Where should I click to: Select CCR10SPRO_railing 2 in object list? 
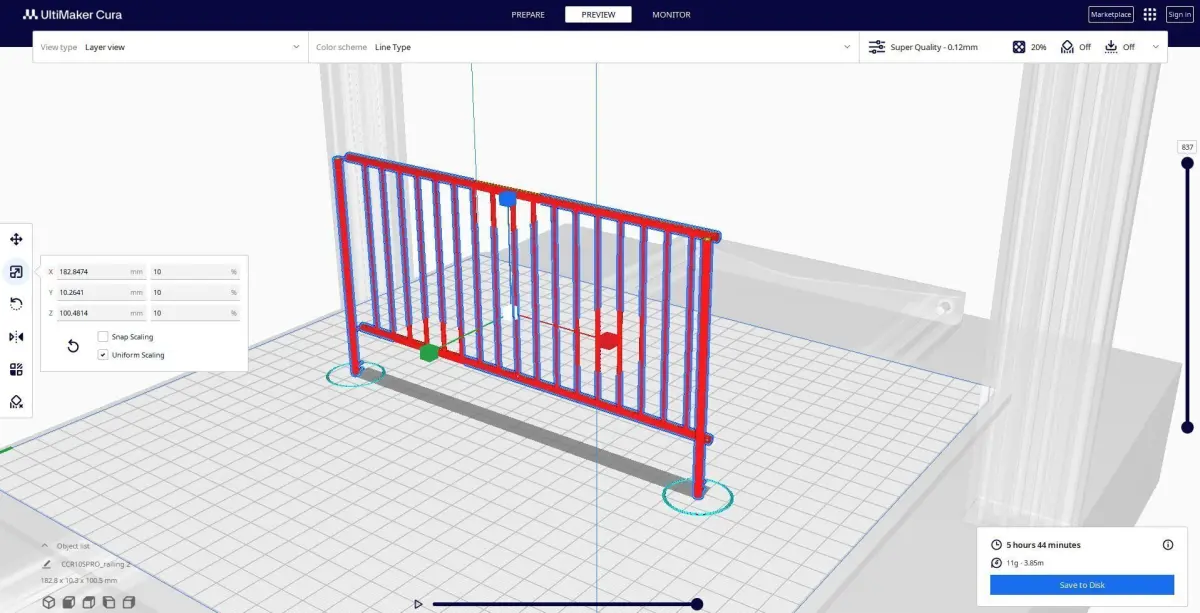tap(96, 564)
